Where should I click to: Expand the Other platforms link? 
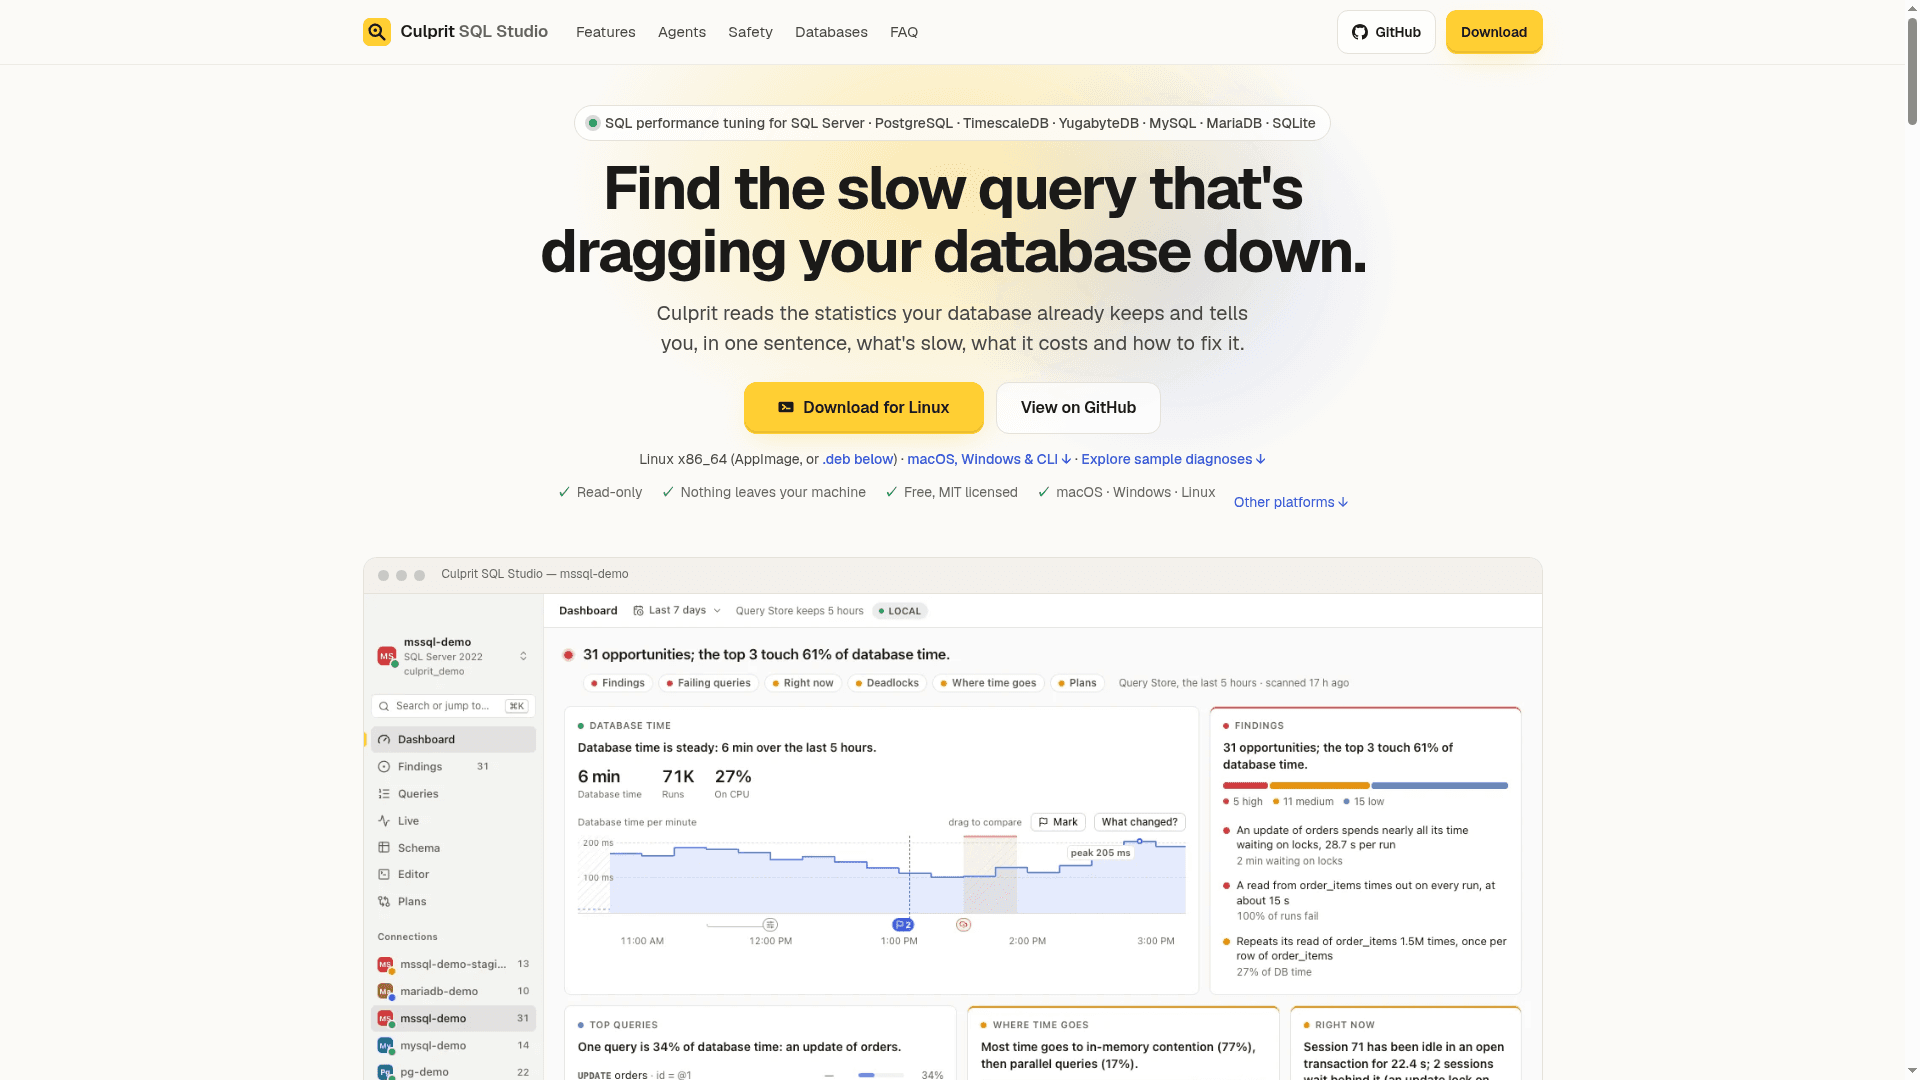coord(1291,502)
